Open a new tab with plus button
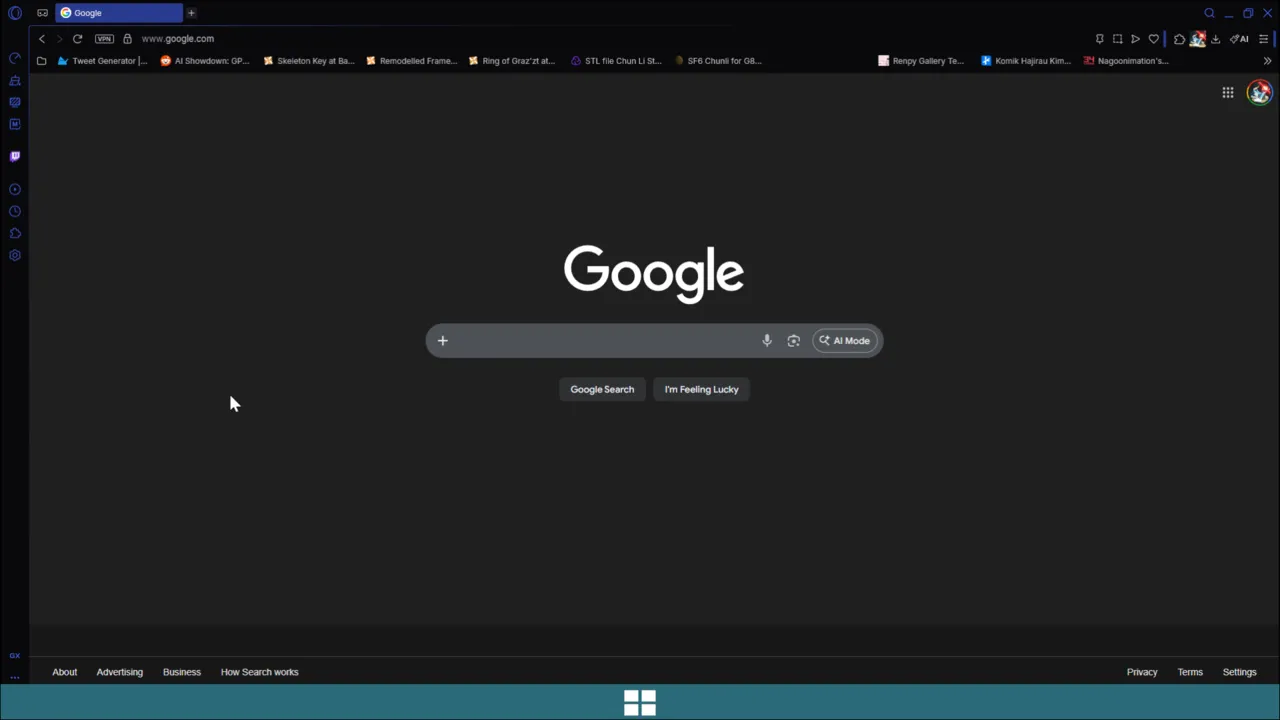 click(x=191, y=13)
